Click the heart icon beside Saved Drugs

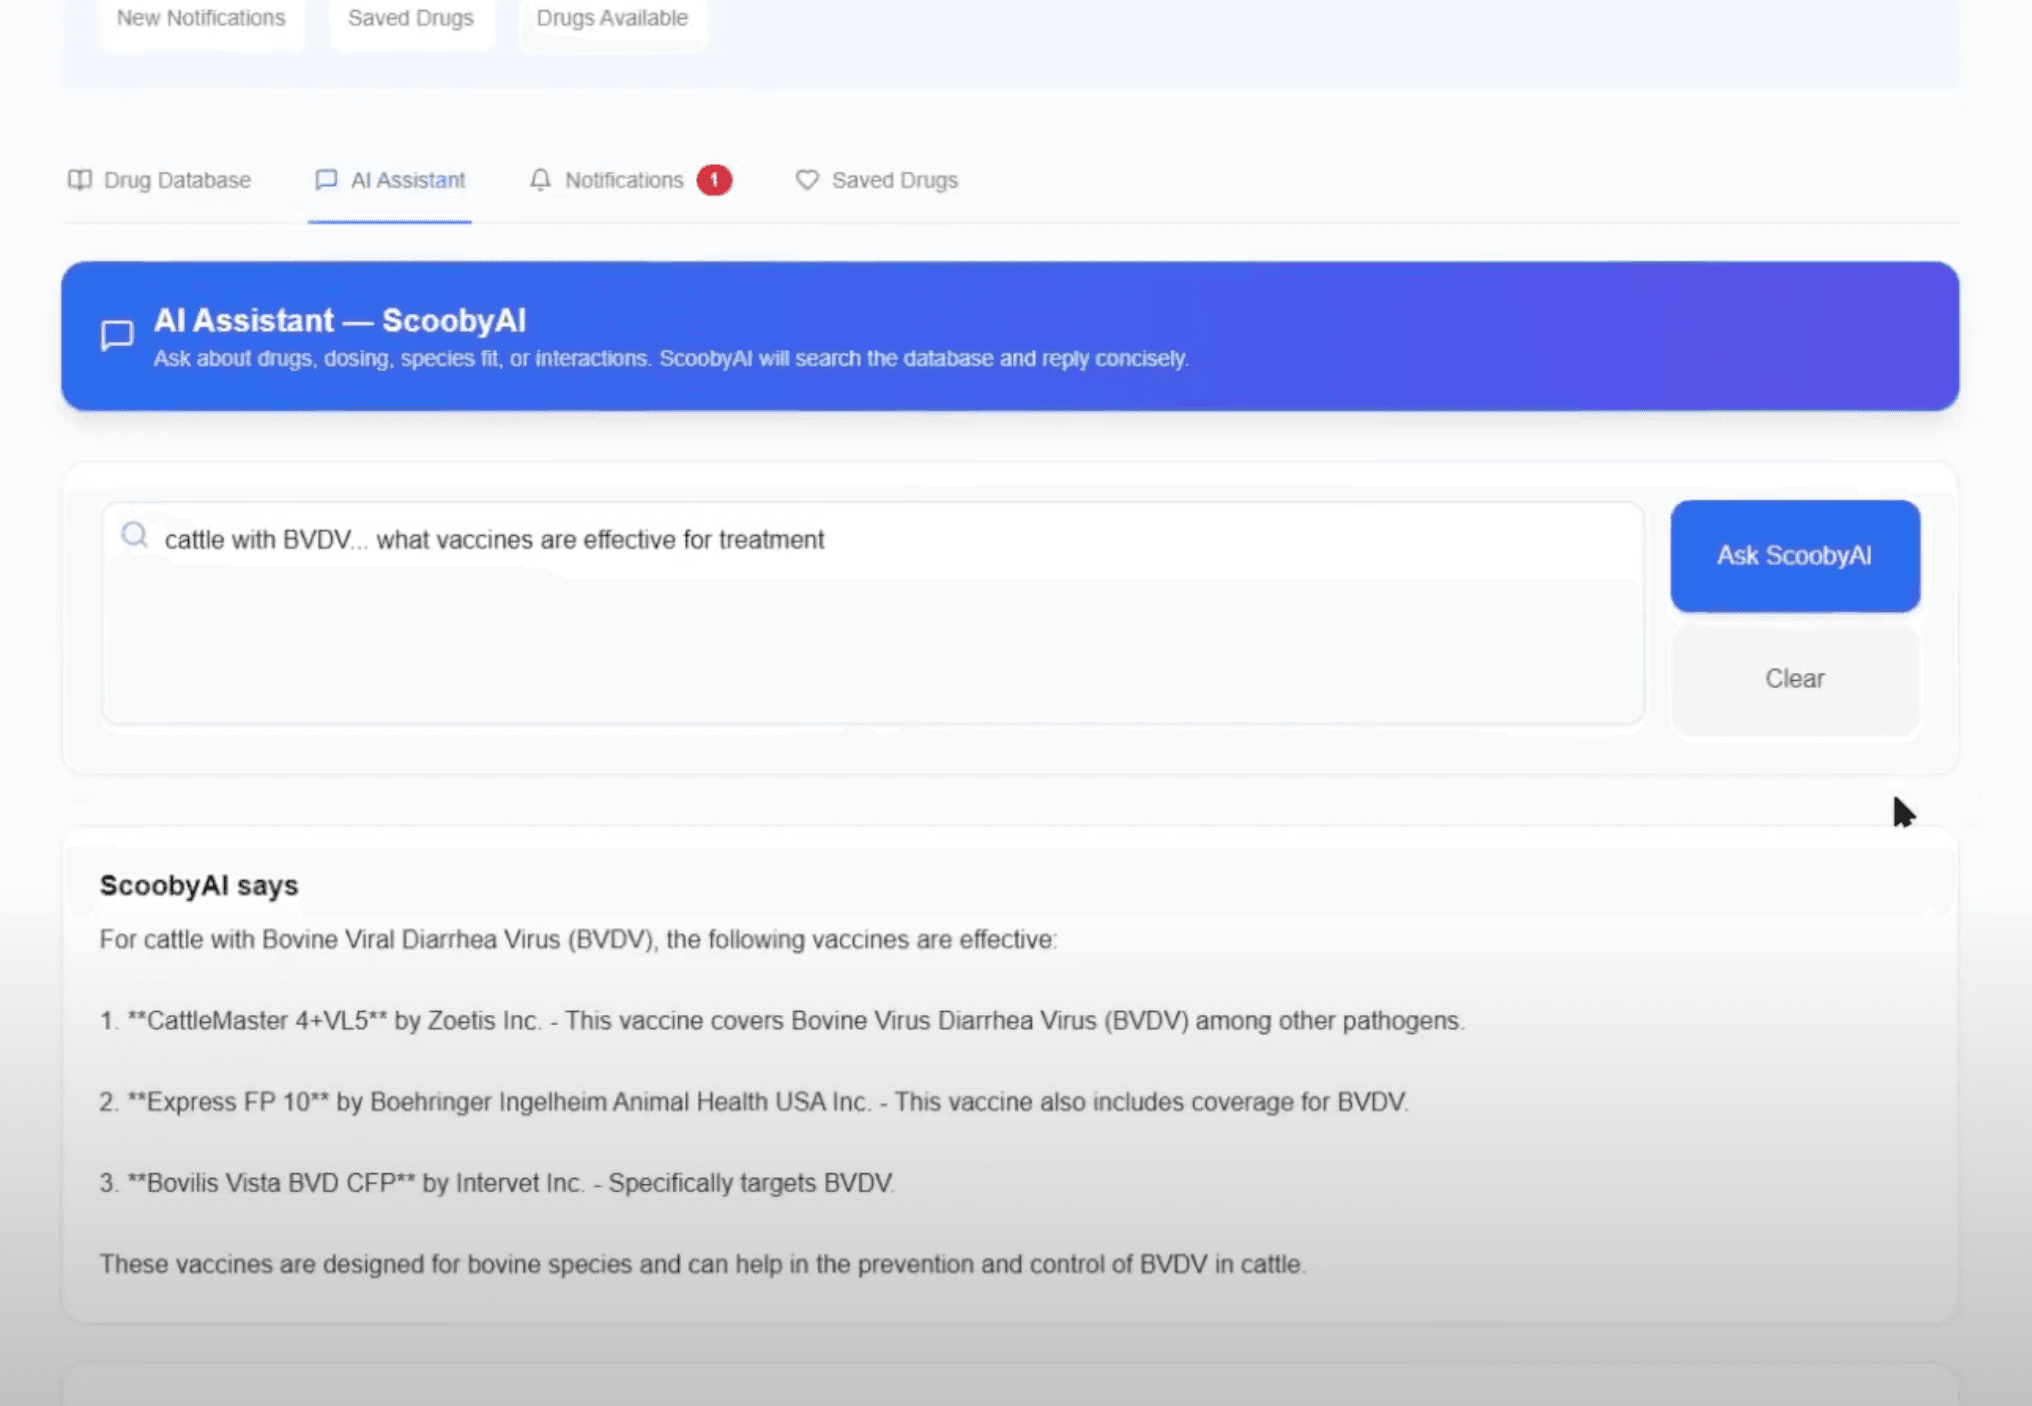click(807, 180)
